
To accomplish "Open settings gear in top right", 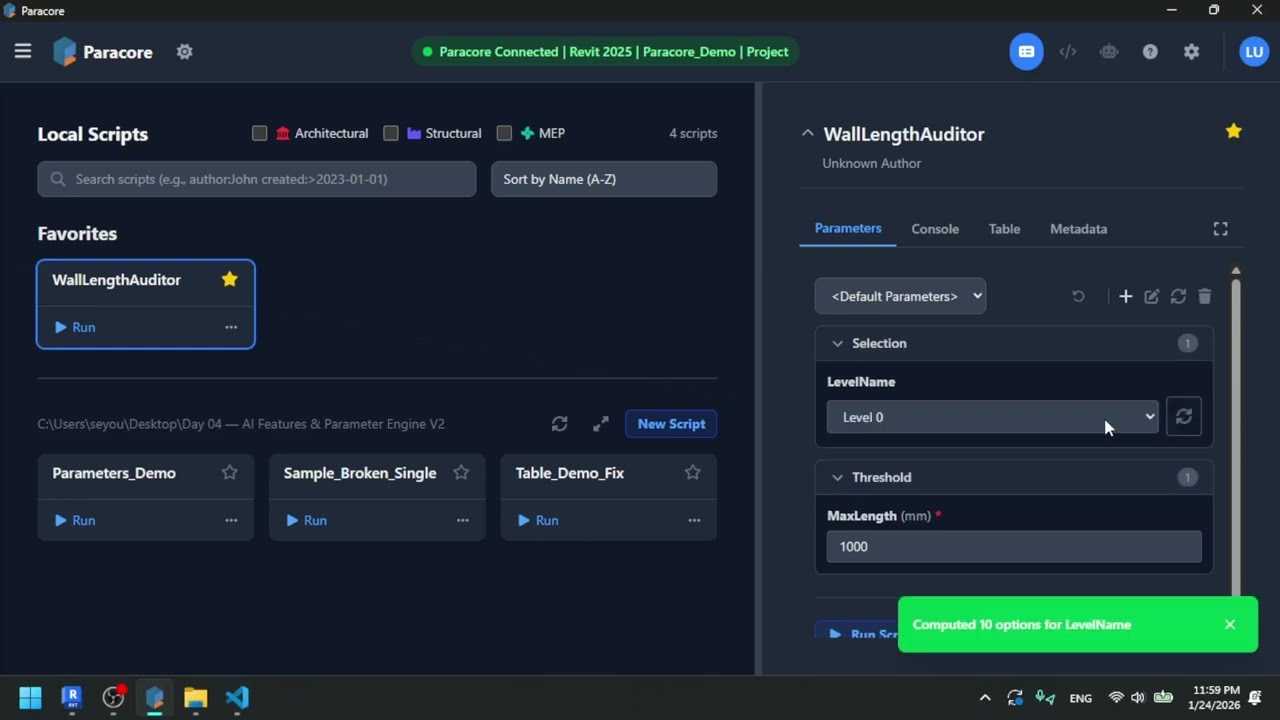I will tap(1191, 51).
